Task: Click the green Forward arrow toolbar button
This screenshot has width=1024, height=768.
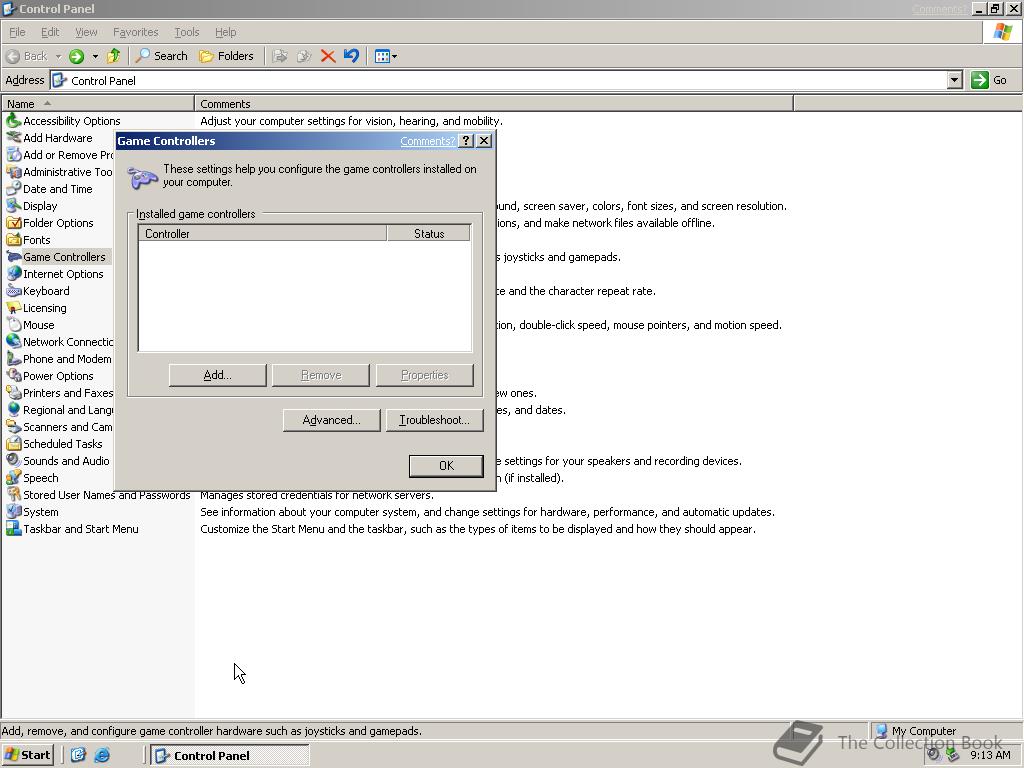Action: coord(76,56)
